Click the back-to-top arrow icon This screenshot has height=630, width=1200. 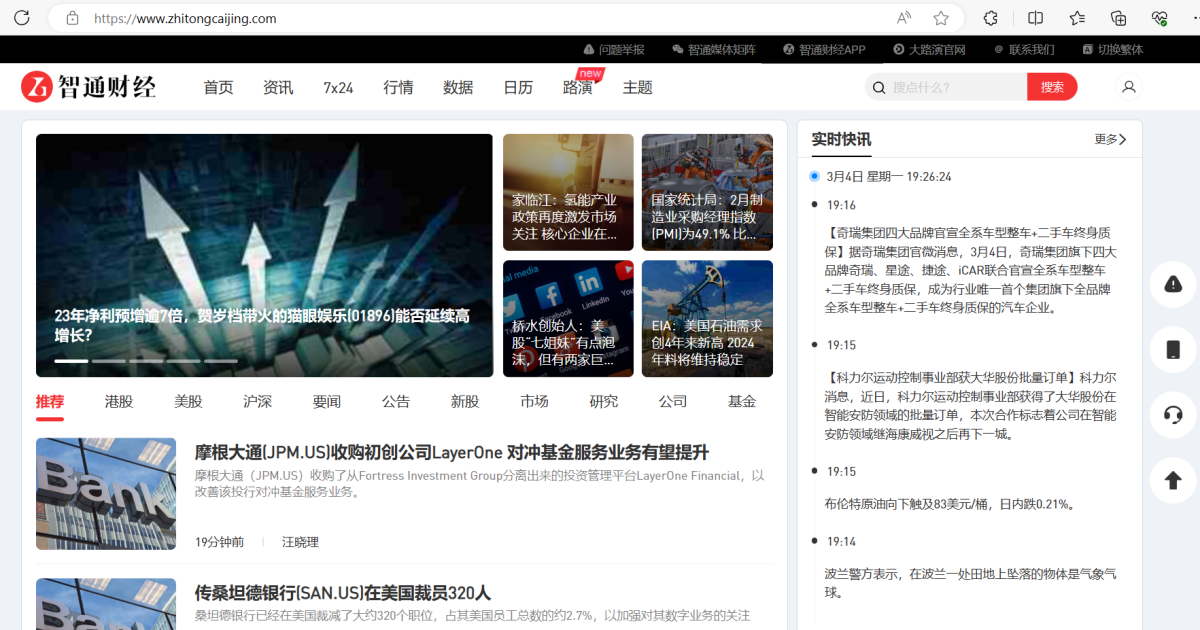point(1172,480)
